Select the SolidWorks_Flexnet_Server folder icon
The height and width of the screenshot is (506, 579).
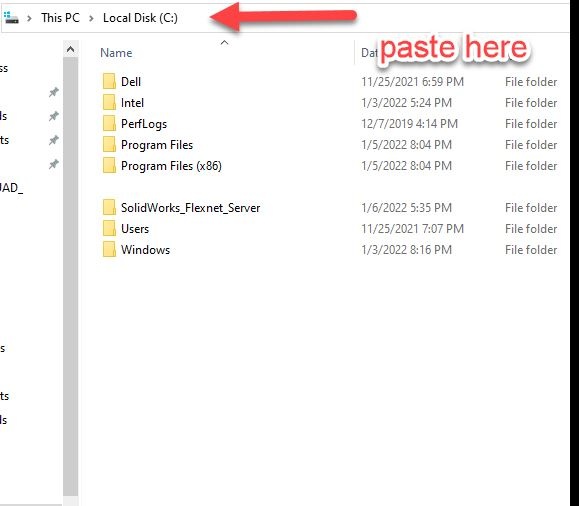click(x=109, y=208)
